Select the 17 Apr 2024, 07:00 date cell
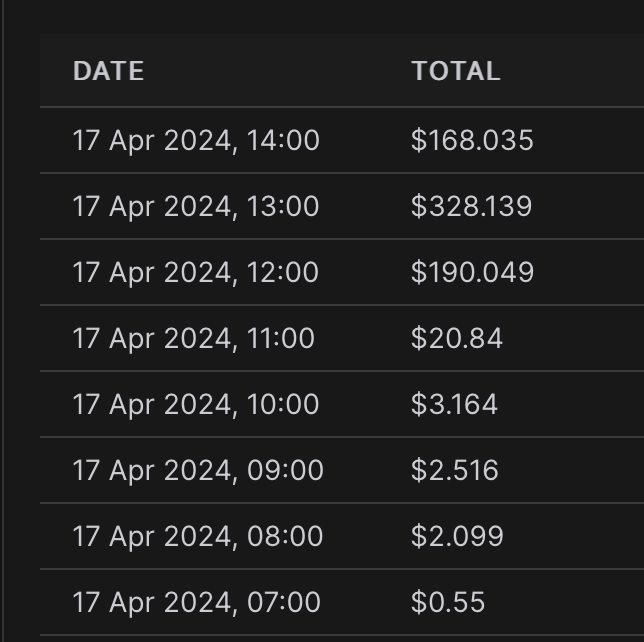The image size is (644, 642). point(197,602)
